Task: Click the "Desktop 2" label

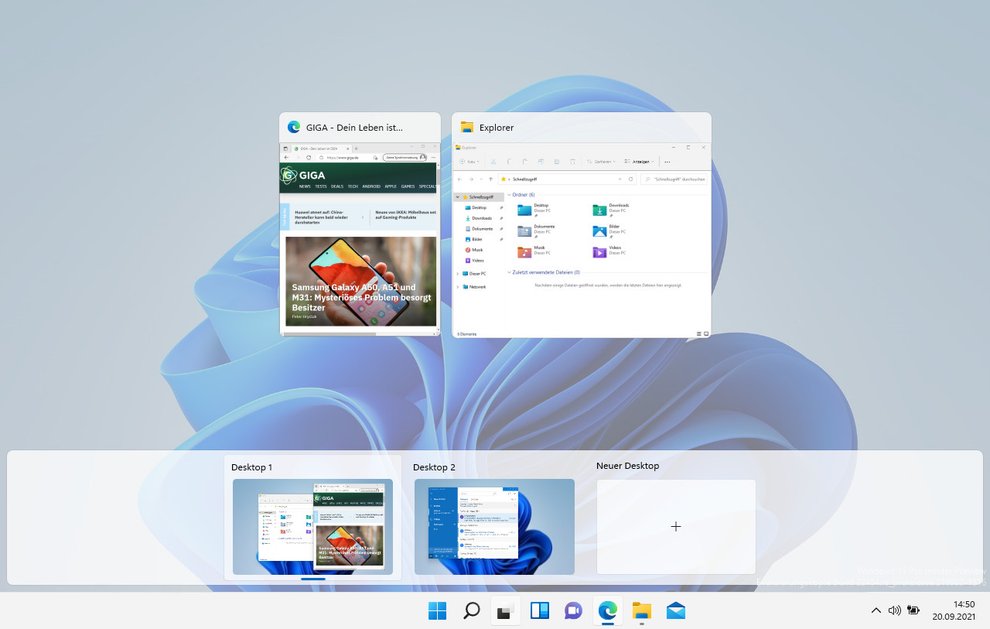Action: pyautogui.click(x=434, y=467)
